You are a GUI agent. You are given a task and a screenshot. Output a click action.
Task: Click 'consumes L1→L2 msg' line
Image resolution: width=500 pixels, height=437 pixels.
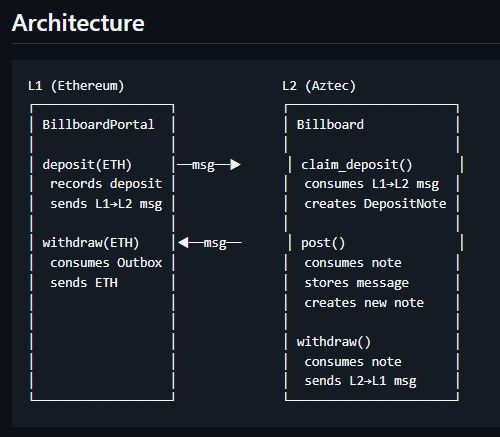click(x=372, y=184)
